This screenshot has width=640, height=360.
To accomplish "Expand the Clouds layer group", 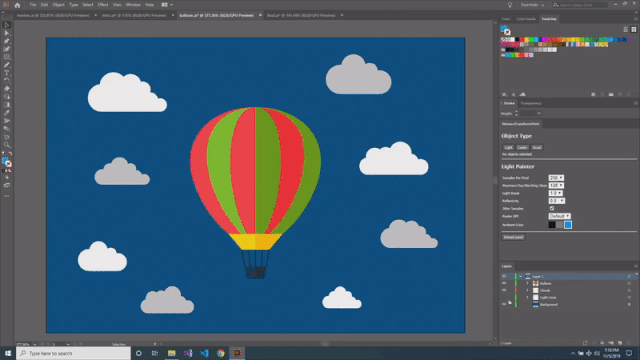I will tap(527, 290).
